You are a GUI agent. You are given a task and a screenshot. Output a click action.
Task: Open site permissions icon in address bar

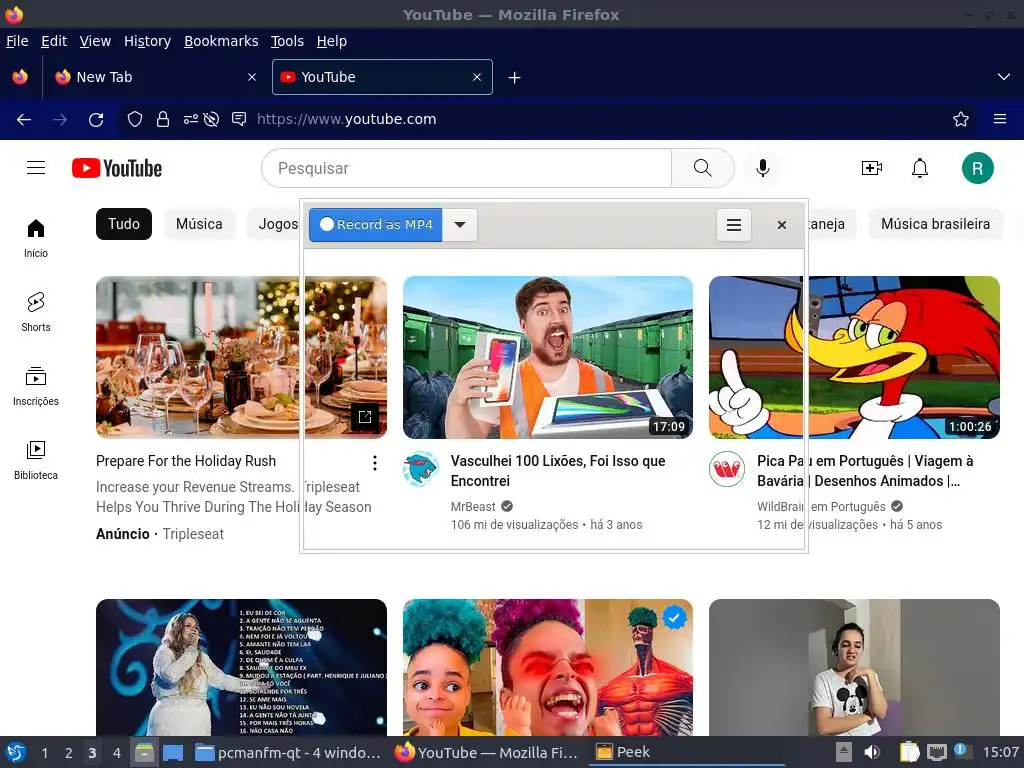click(x=191, y=119)
